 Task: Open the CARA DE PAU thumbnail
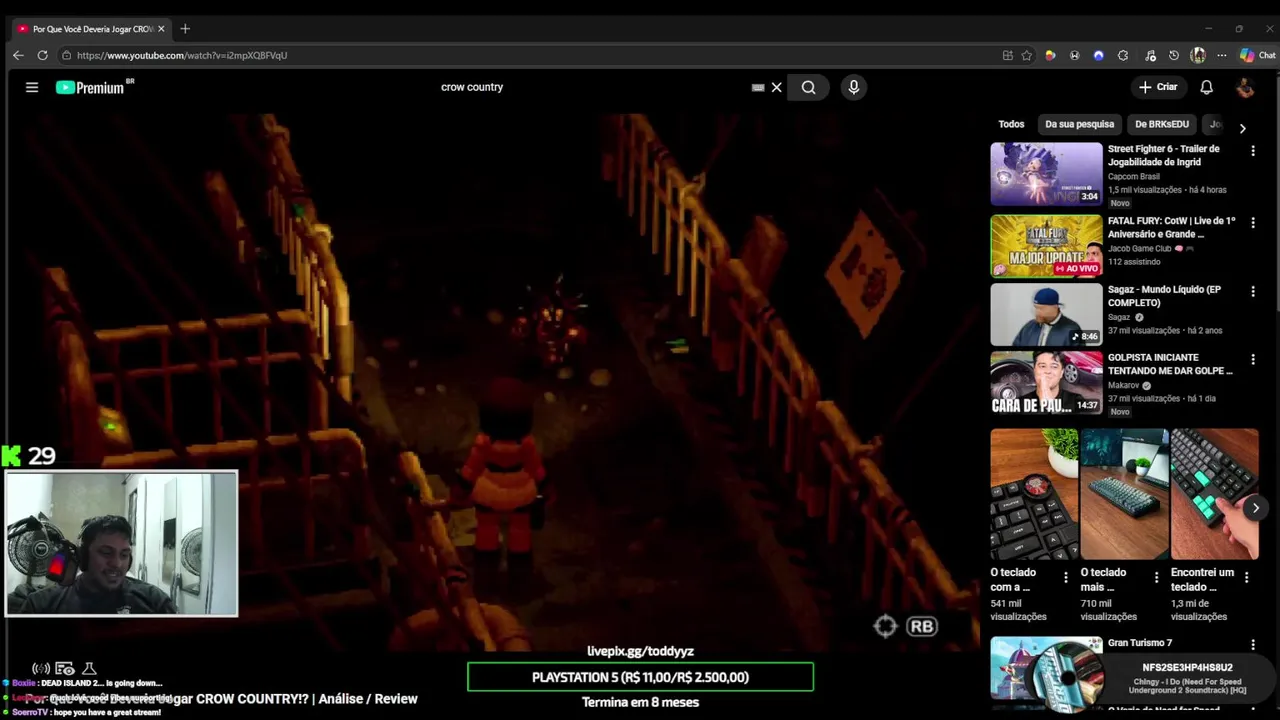click(x=1046, y=382)
